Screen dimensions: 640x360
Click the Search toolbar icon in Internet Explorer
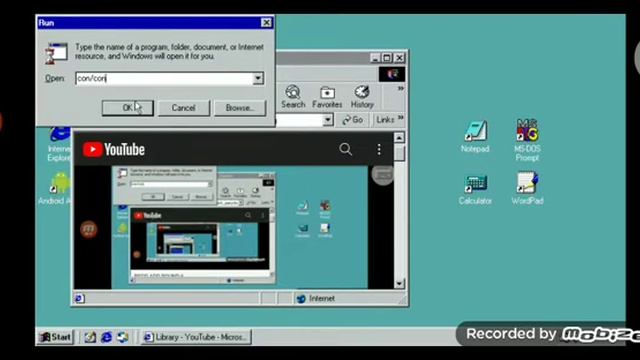[x=293, y=97]
